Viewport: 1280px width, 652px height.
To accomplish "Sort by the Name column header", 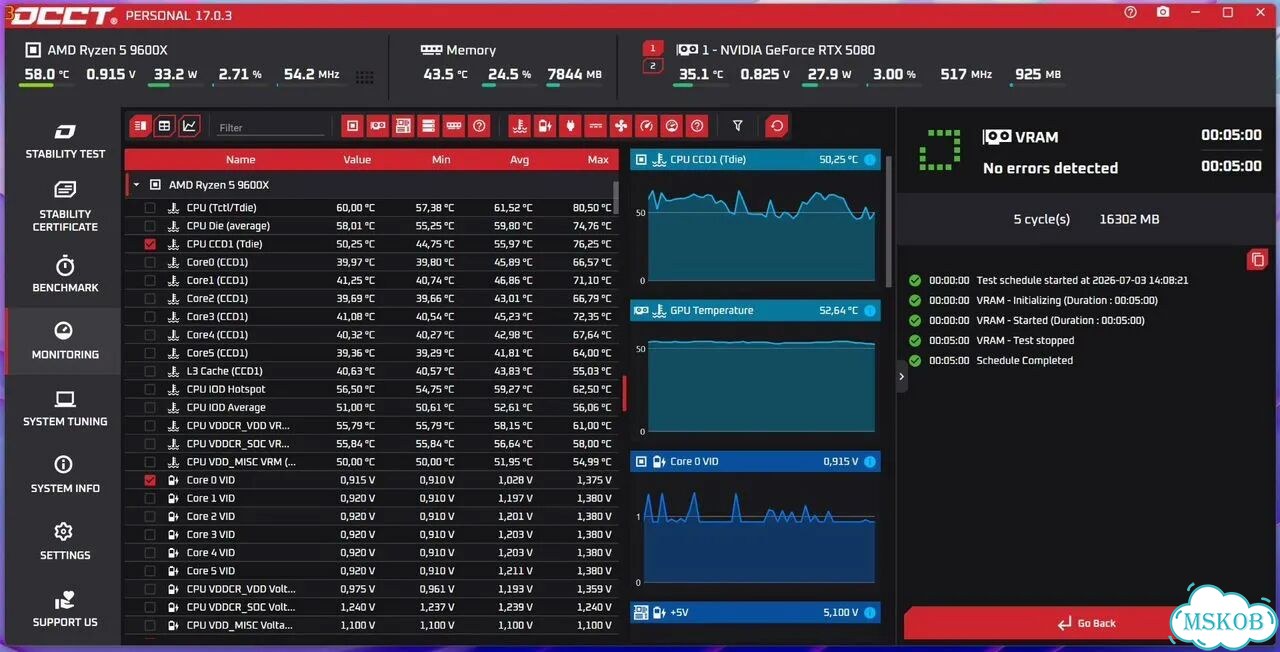I will [240, 160].
